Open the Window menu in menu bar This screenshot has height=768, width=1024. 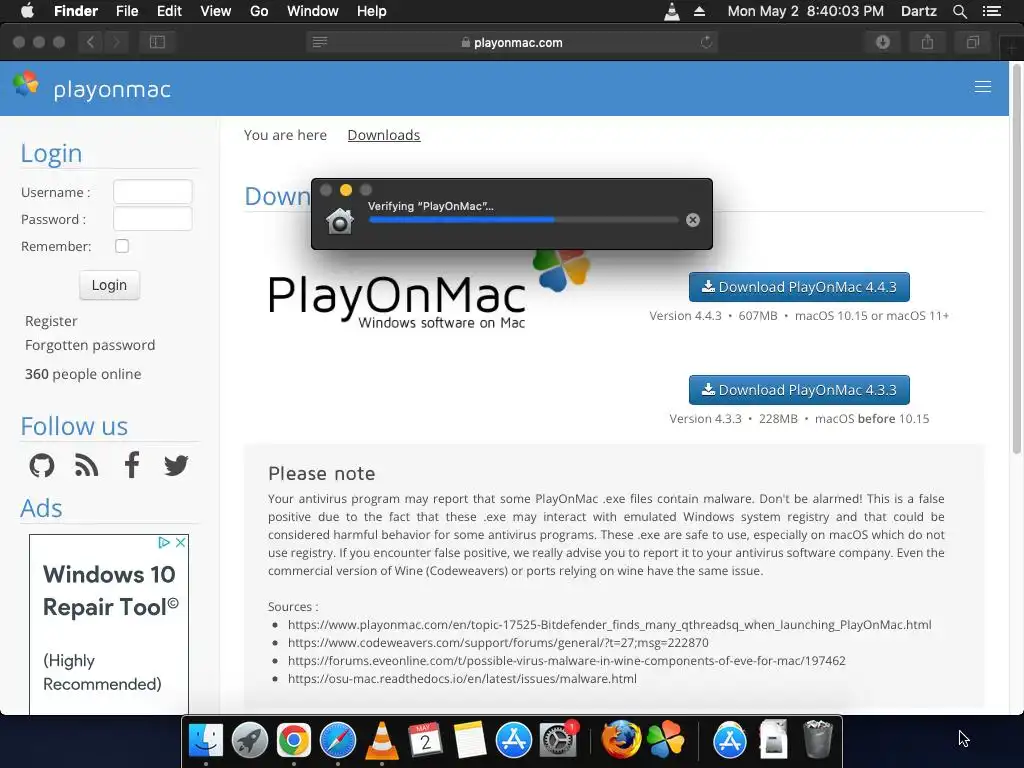tap(313, 11)
